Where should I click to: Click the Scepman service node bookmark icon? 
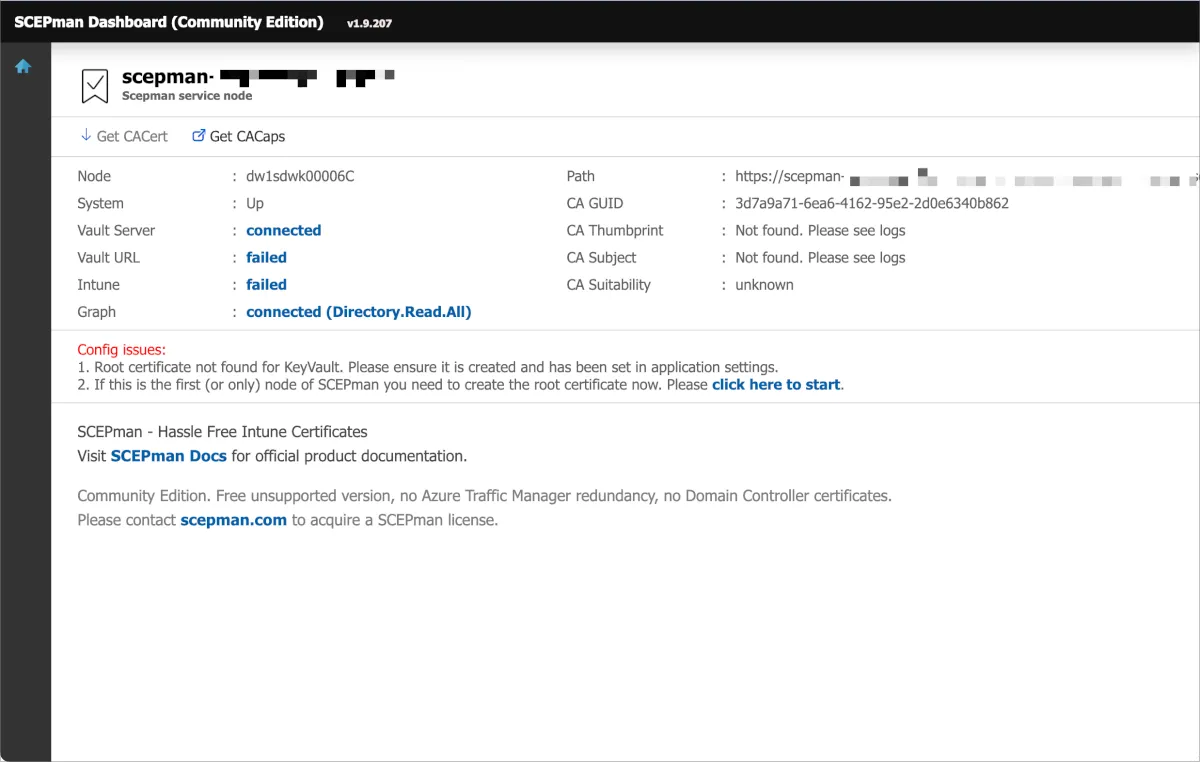tap(95, 86)
